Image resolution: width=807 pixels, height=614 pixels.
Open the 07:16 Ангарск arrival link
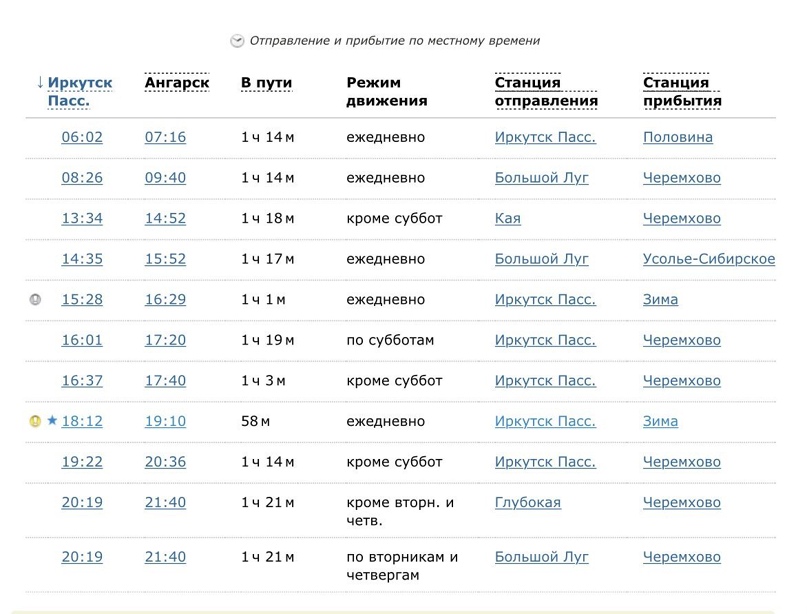165,137
